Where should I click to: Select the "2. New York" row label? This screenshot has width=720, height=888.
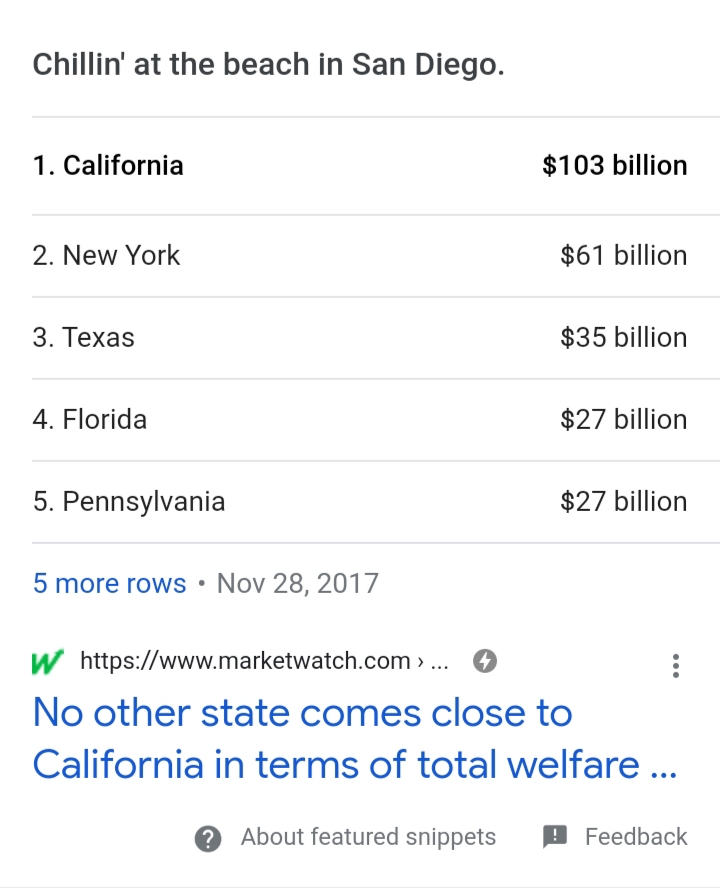[x=106, y=255]
